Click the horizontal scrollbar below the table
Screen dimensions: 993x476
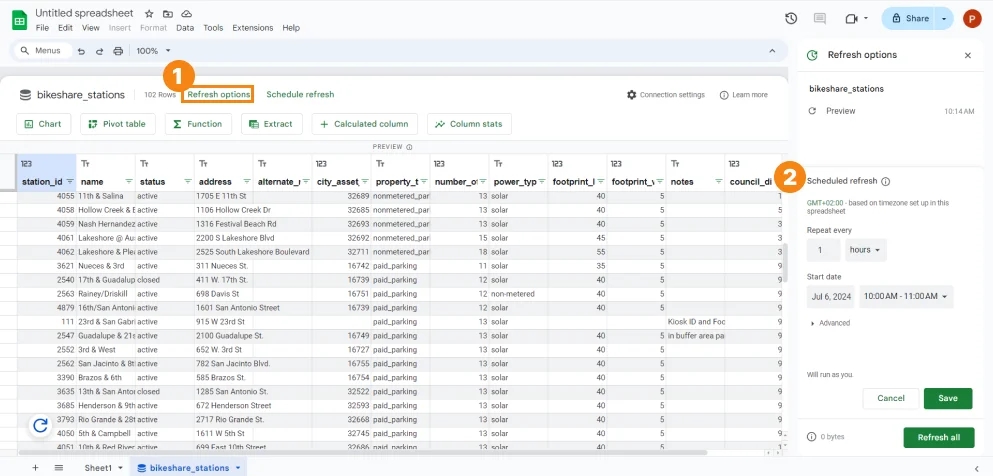tap(362, 453)
